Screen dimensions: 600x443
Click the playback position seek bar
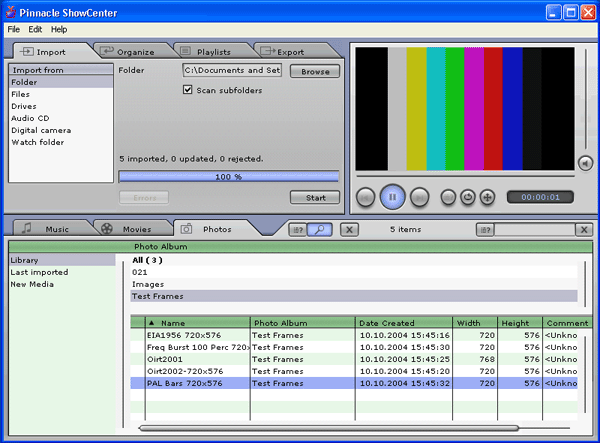pos(465,176)
